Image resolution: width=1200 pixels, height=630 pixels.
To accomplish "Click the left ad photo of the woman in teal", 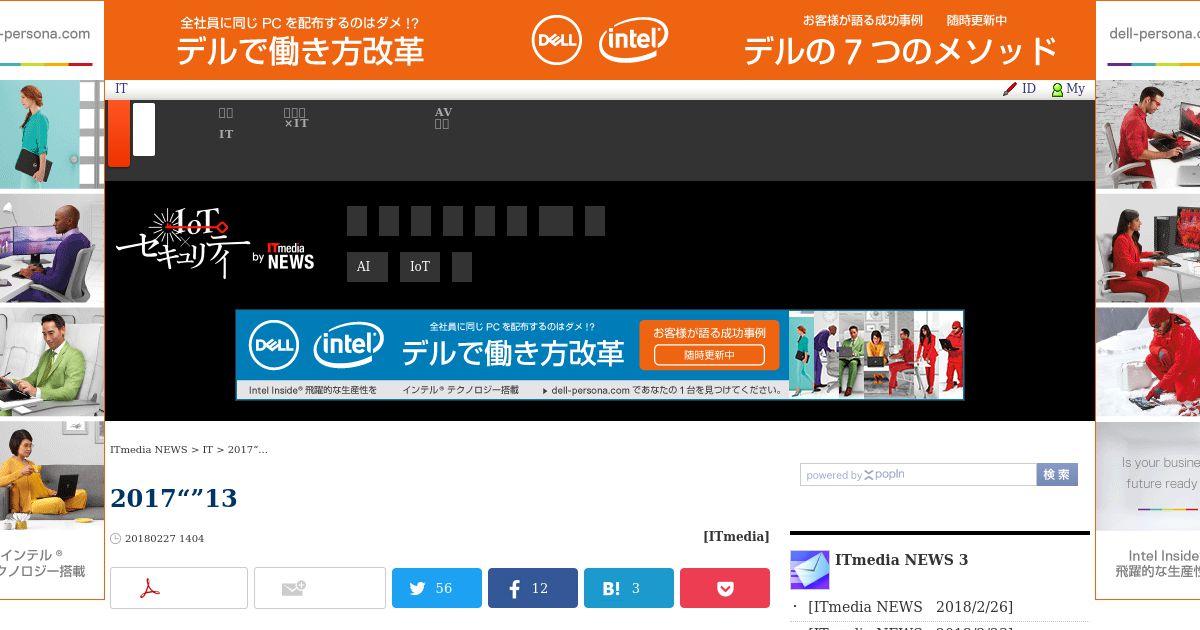I will pyautogui.click(x=52, y=134).
